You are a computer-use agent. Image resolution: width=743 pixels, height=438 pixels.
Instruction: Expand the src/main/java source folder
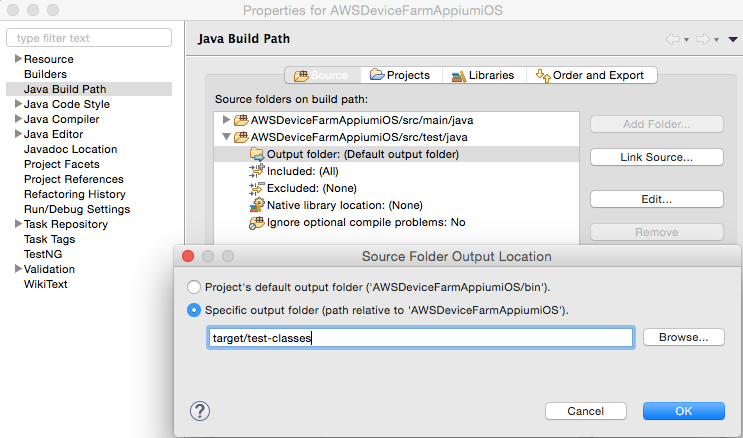tap(227, 119)
